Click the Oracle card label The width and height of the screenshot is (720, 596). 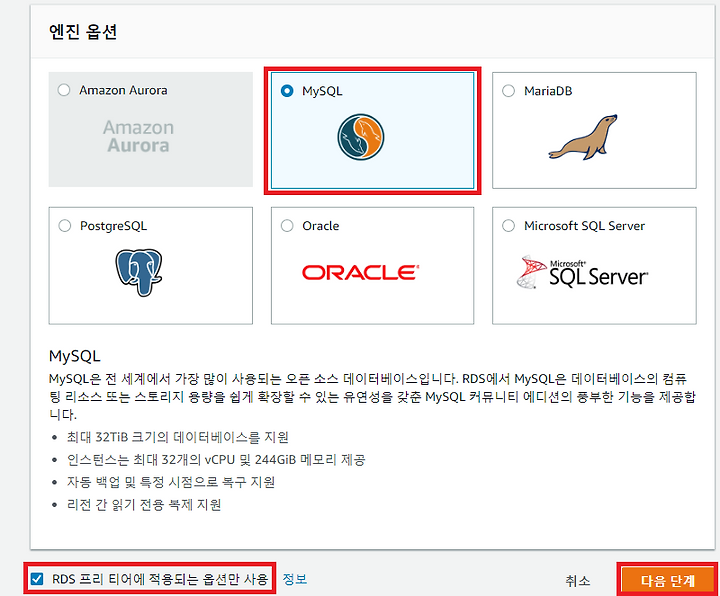point(321,226)
